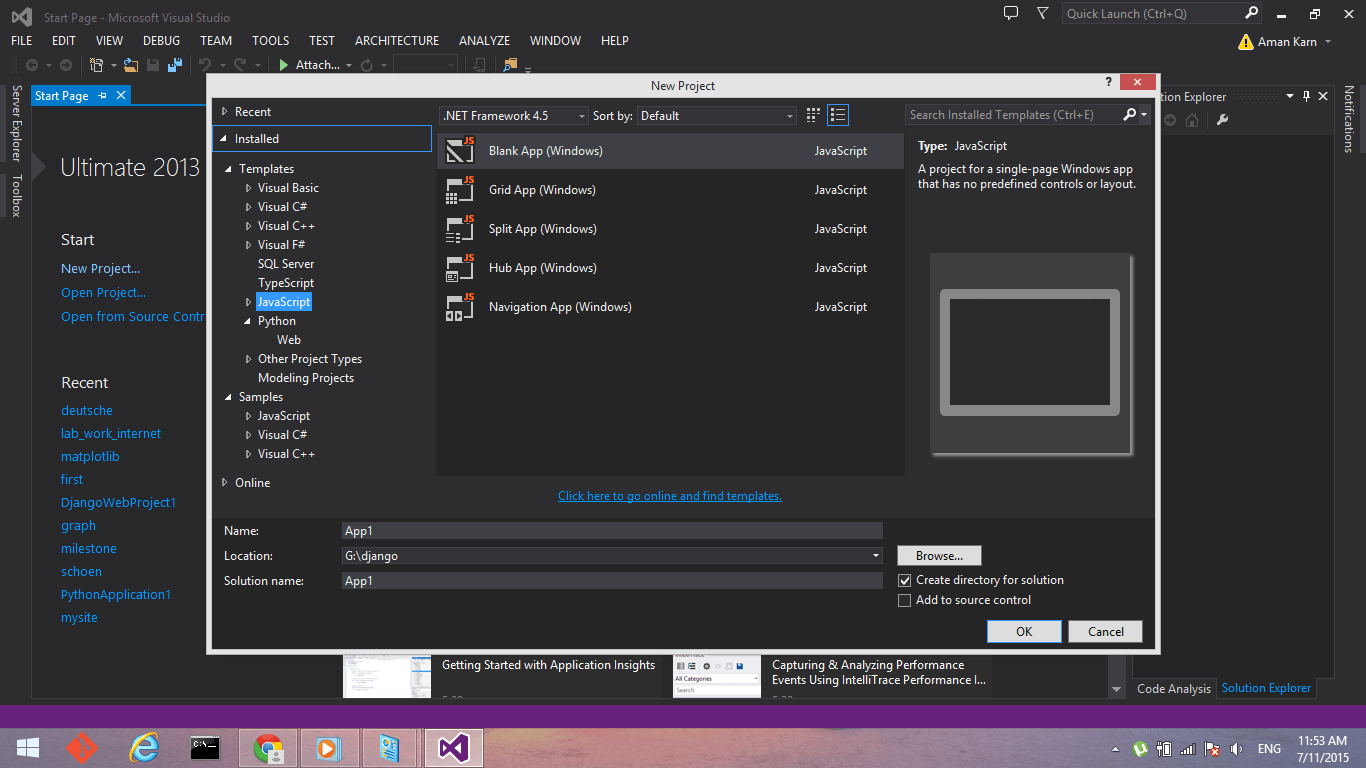Uncheck Create directory for solution
This screenshot has width=1366, height=768.
(x=904, y=580)
